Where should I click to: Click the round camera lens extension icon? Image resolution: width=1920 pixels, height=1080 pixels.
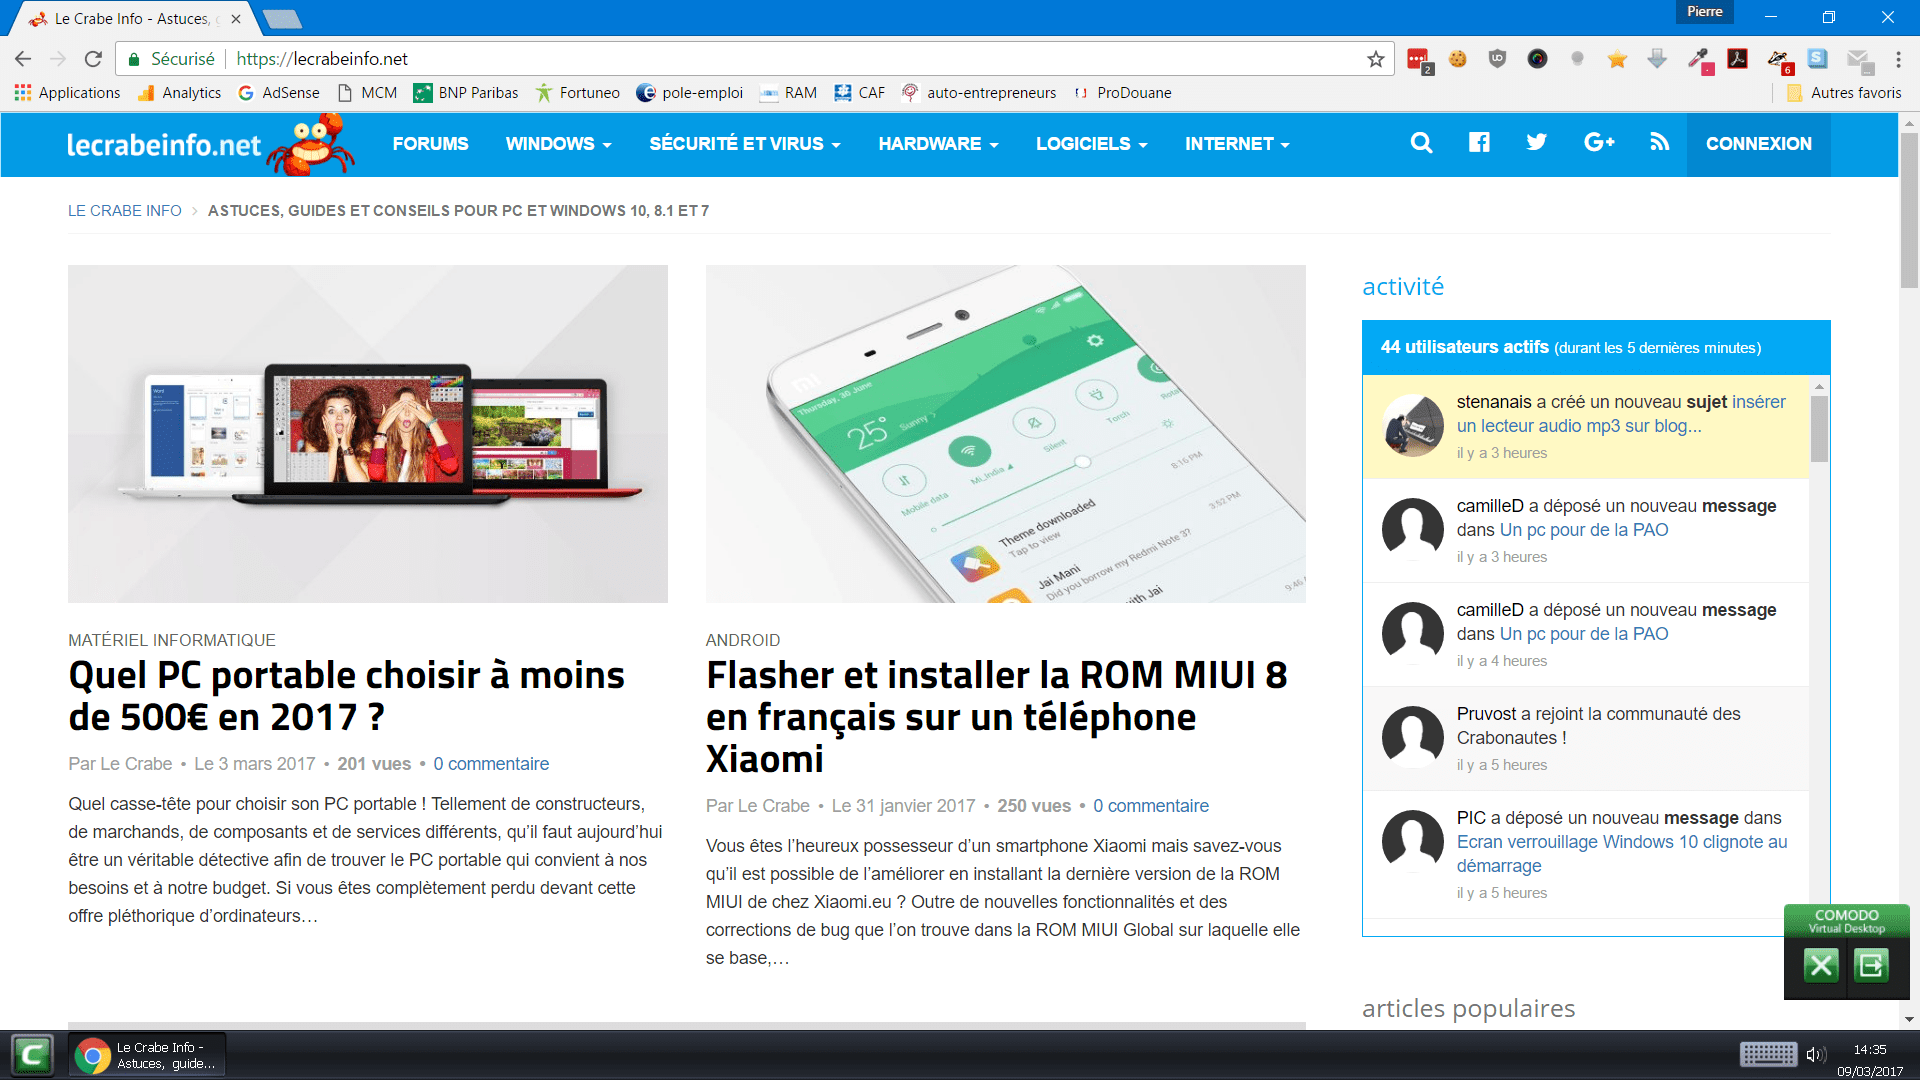[1538, 59]
